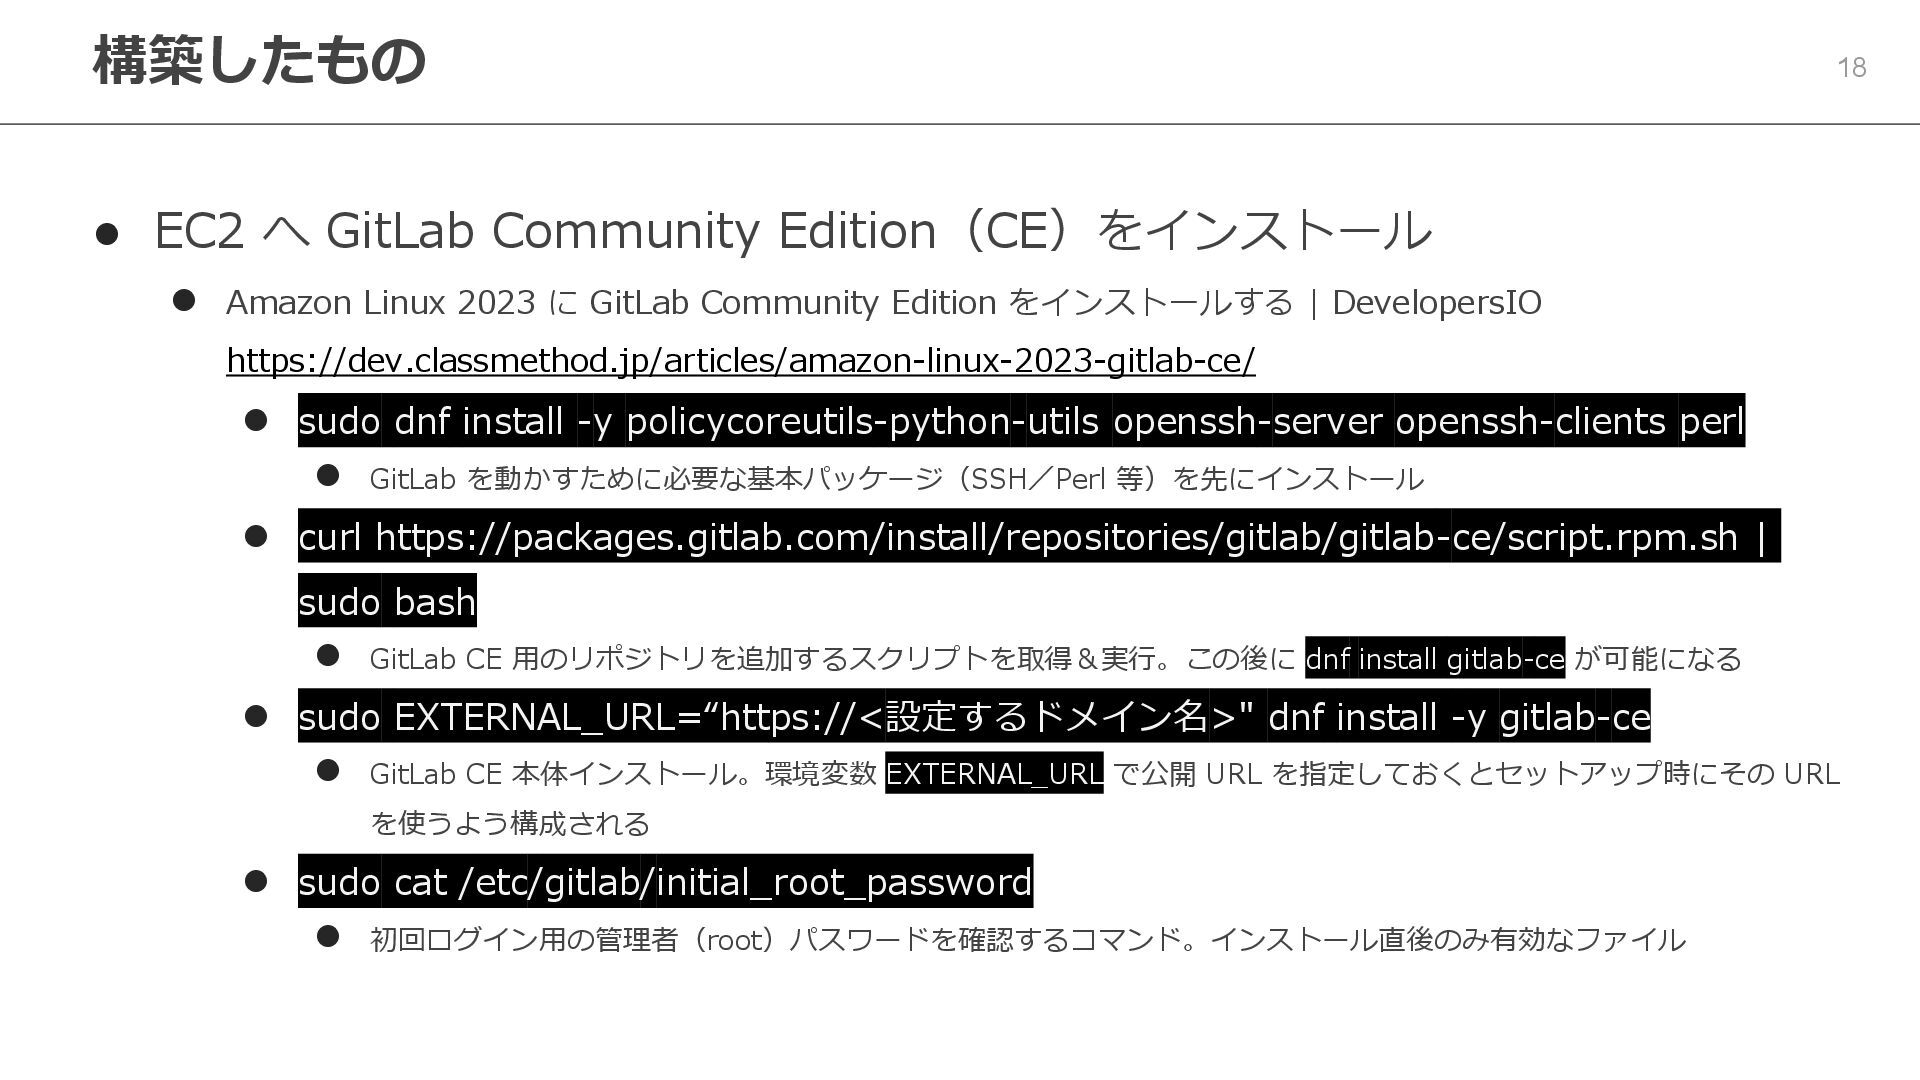Viewport: 1920px width, 1080px height.
Task: Click the 'sudo bash' command line
Action: coord(387,602)
